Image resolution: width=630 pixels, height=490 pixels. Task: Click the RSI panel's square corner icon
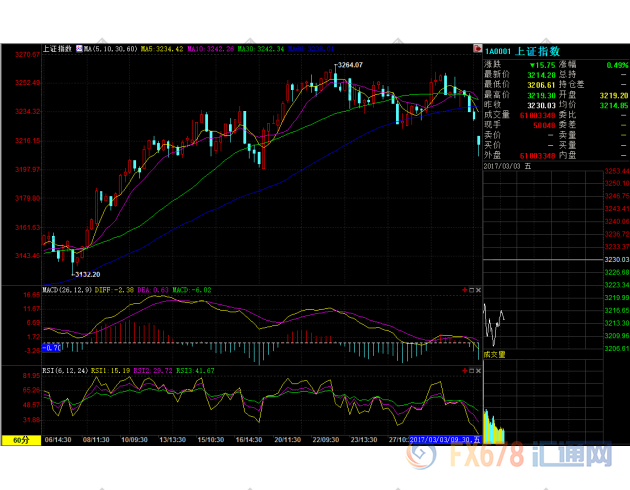click(x=472, y=370)
